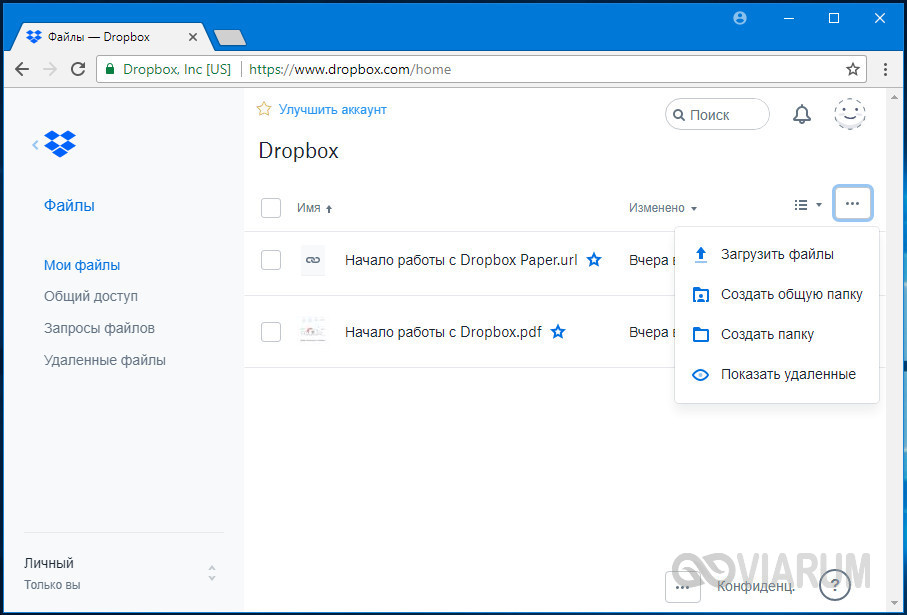
Task: Choose Загрузить файлы from the menu
Action: point(777,254)
